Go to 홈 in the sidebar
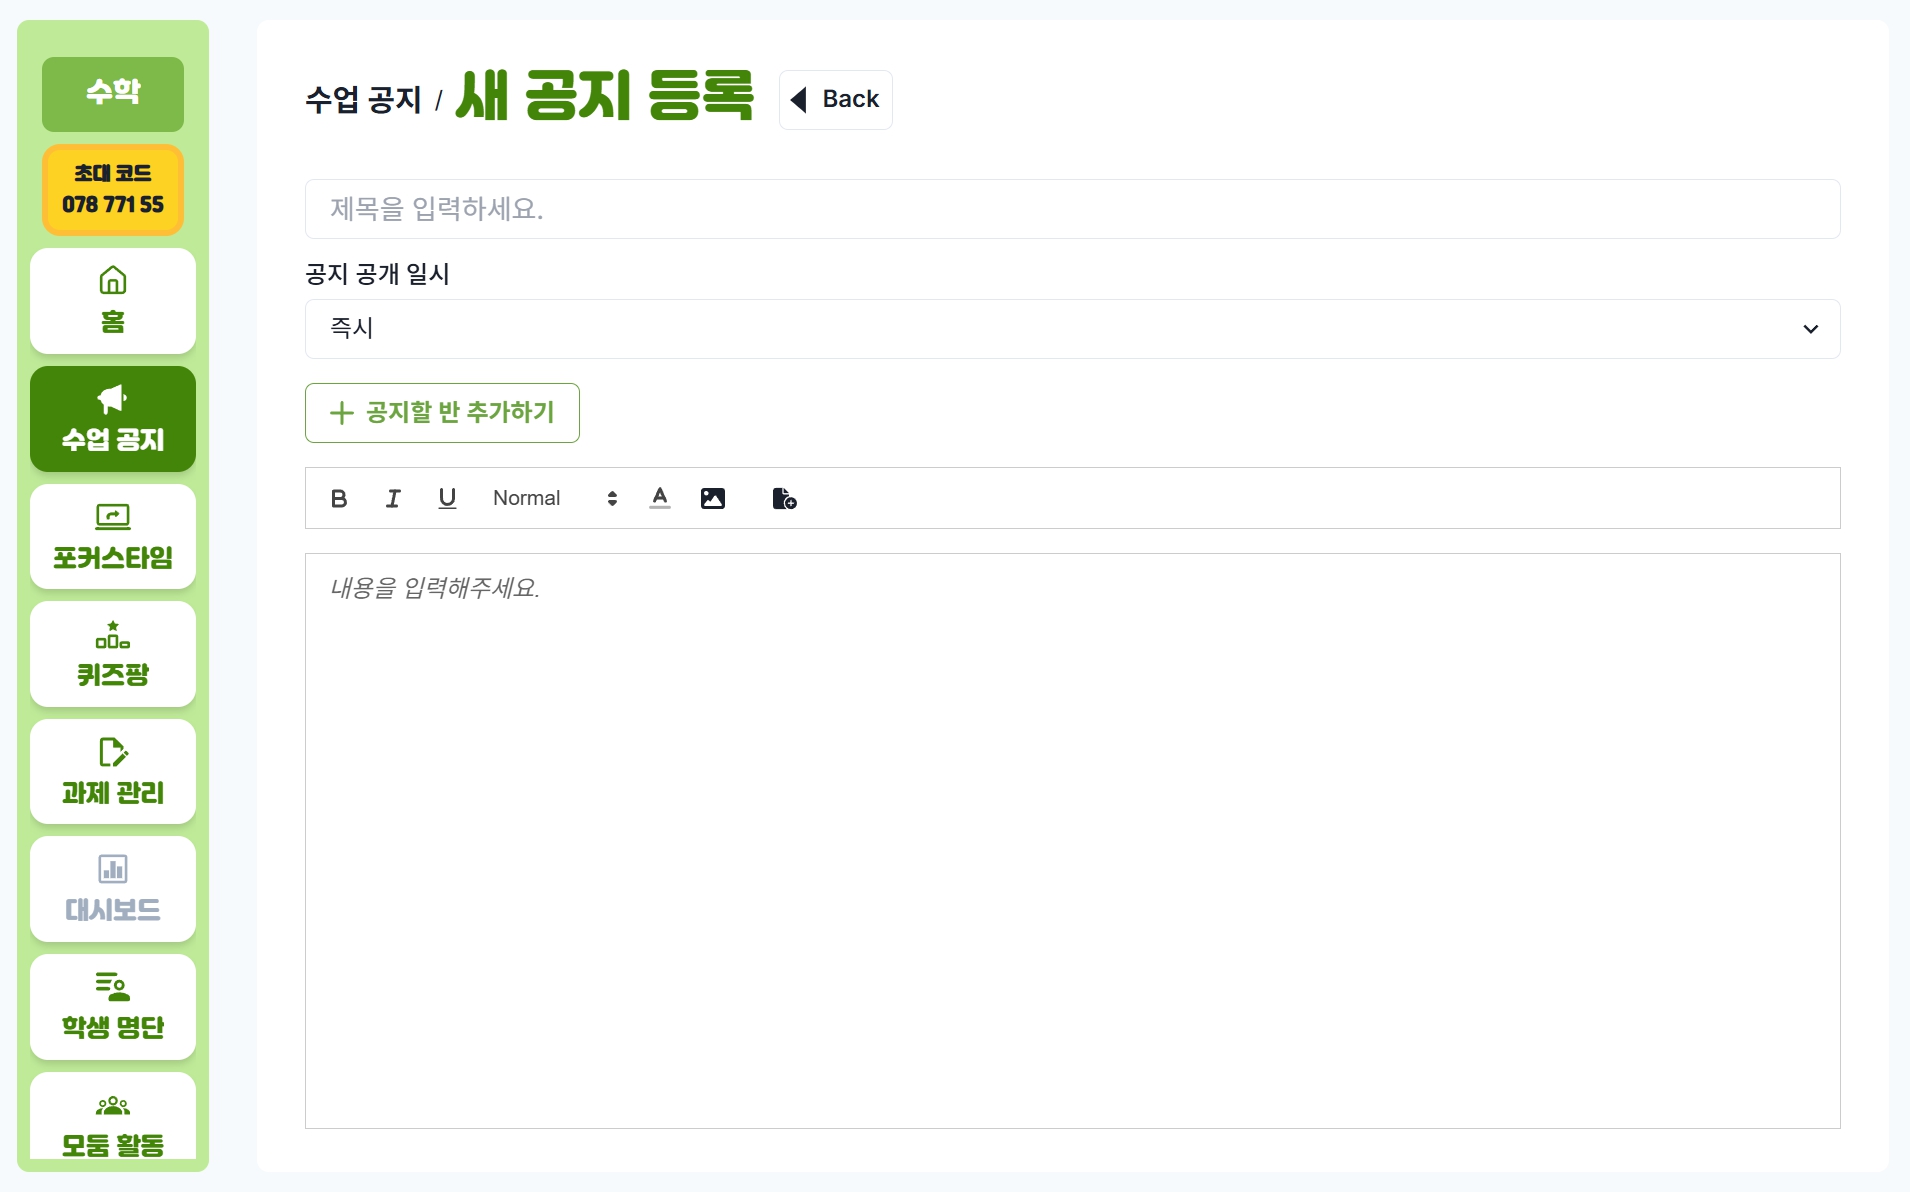 (x=113, y=301)
